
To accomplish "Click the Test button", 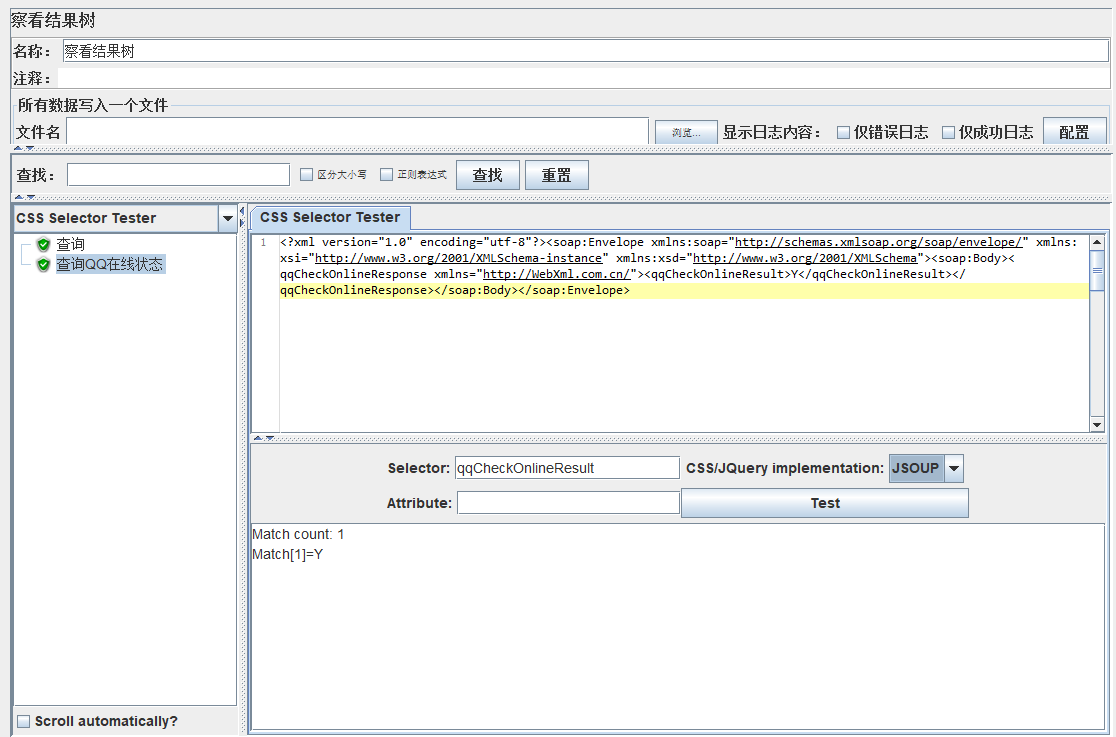I will (x=825, y=503).
